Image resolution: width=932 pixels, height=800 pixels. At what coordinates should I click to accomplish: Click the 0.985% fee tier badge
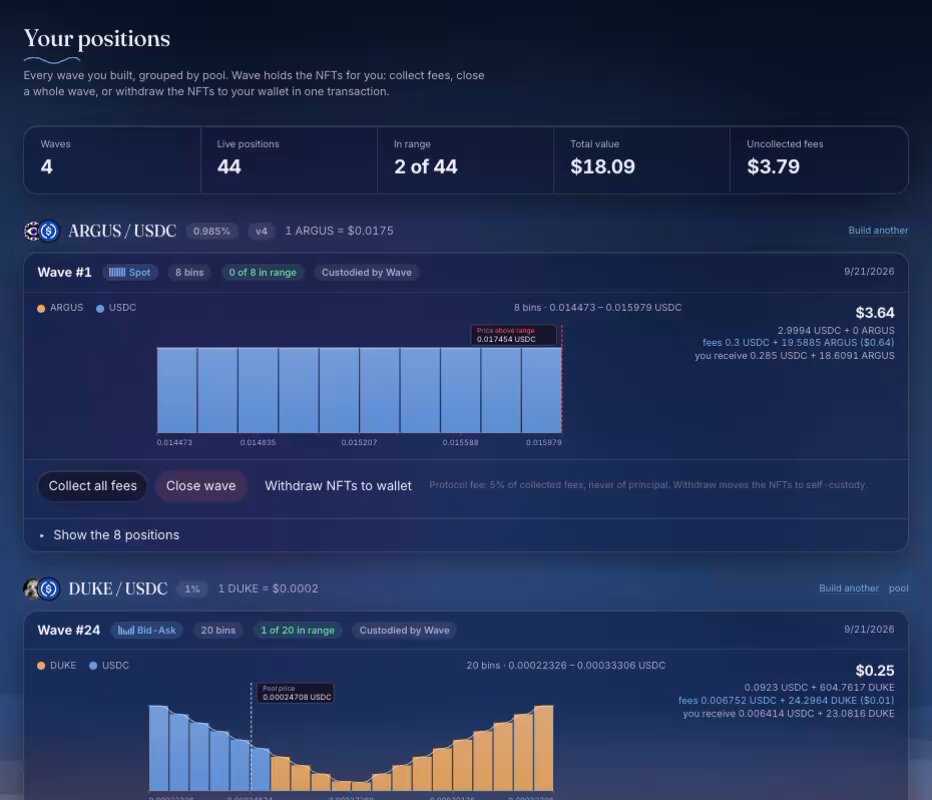(x=212, y=231)
